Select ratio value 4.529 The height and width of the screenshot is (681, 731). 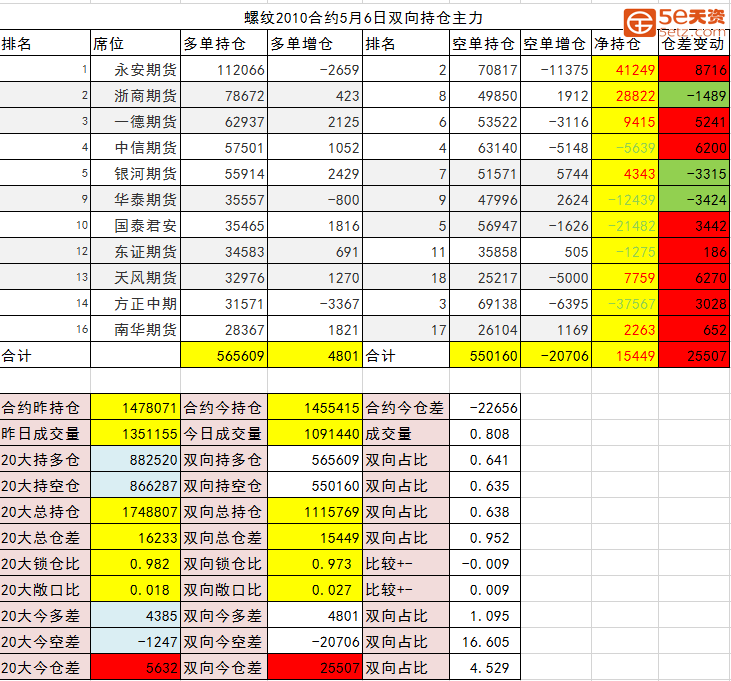coord(485,668)
